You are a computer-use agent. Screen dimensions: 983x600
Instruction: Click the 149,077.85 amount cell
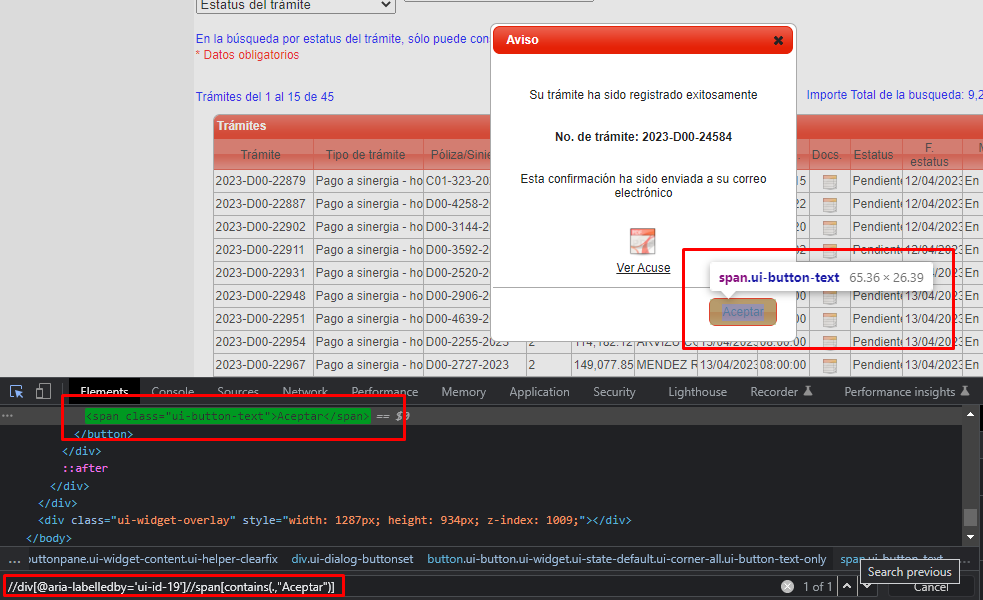coord(604,365)
